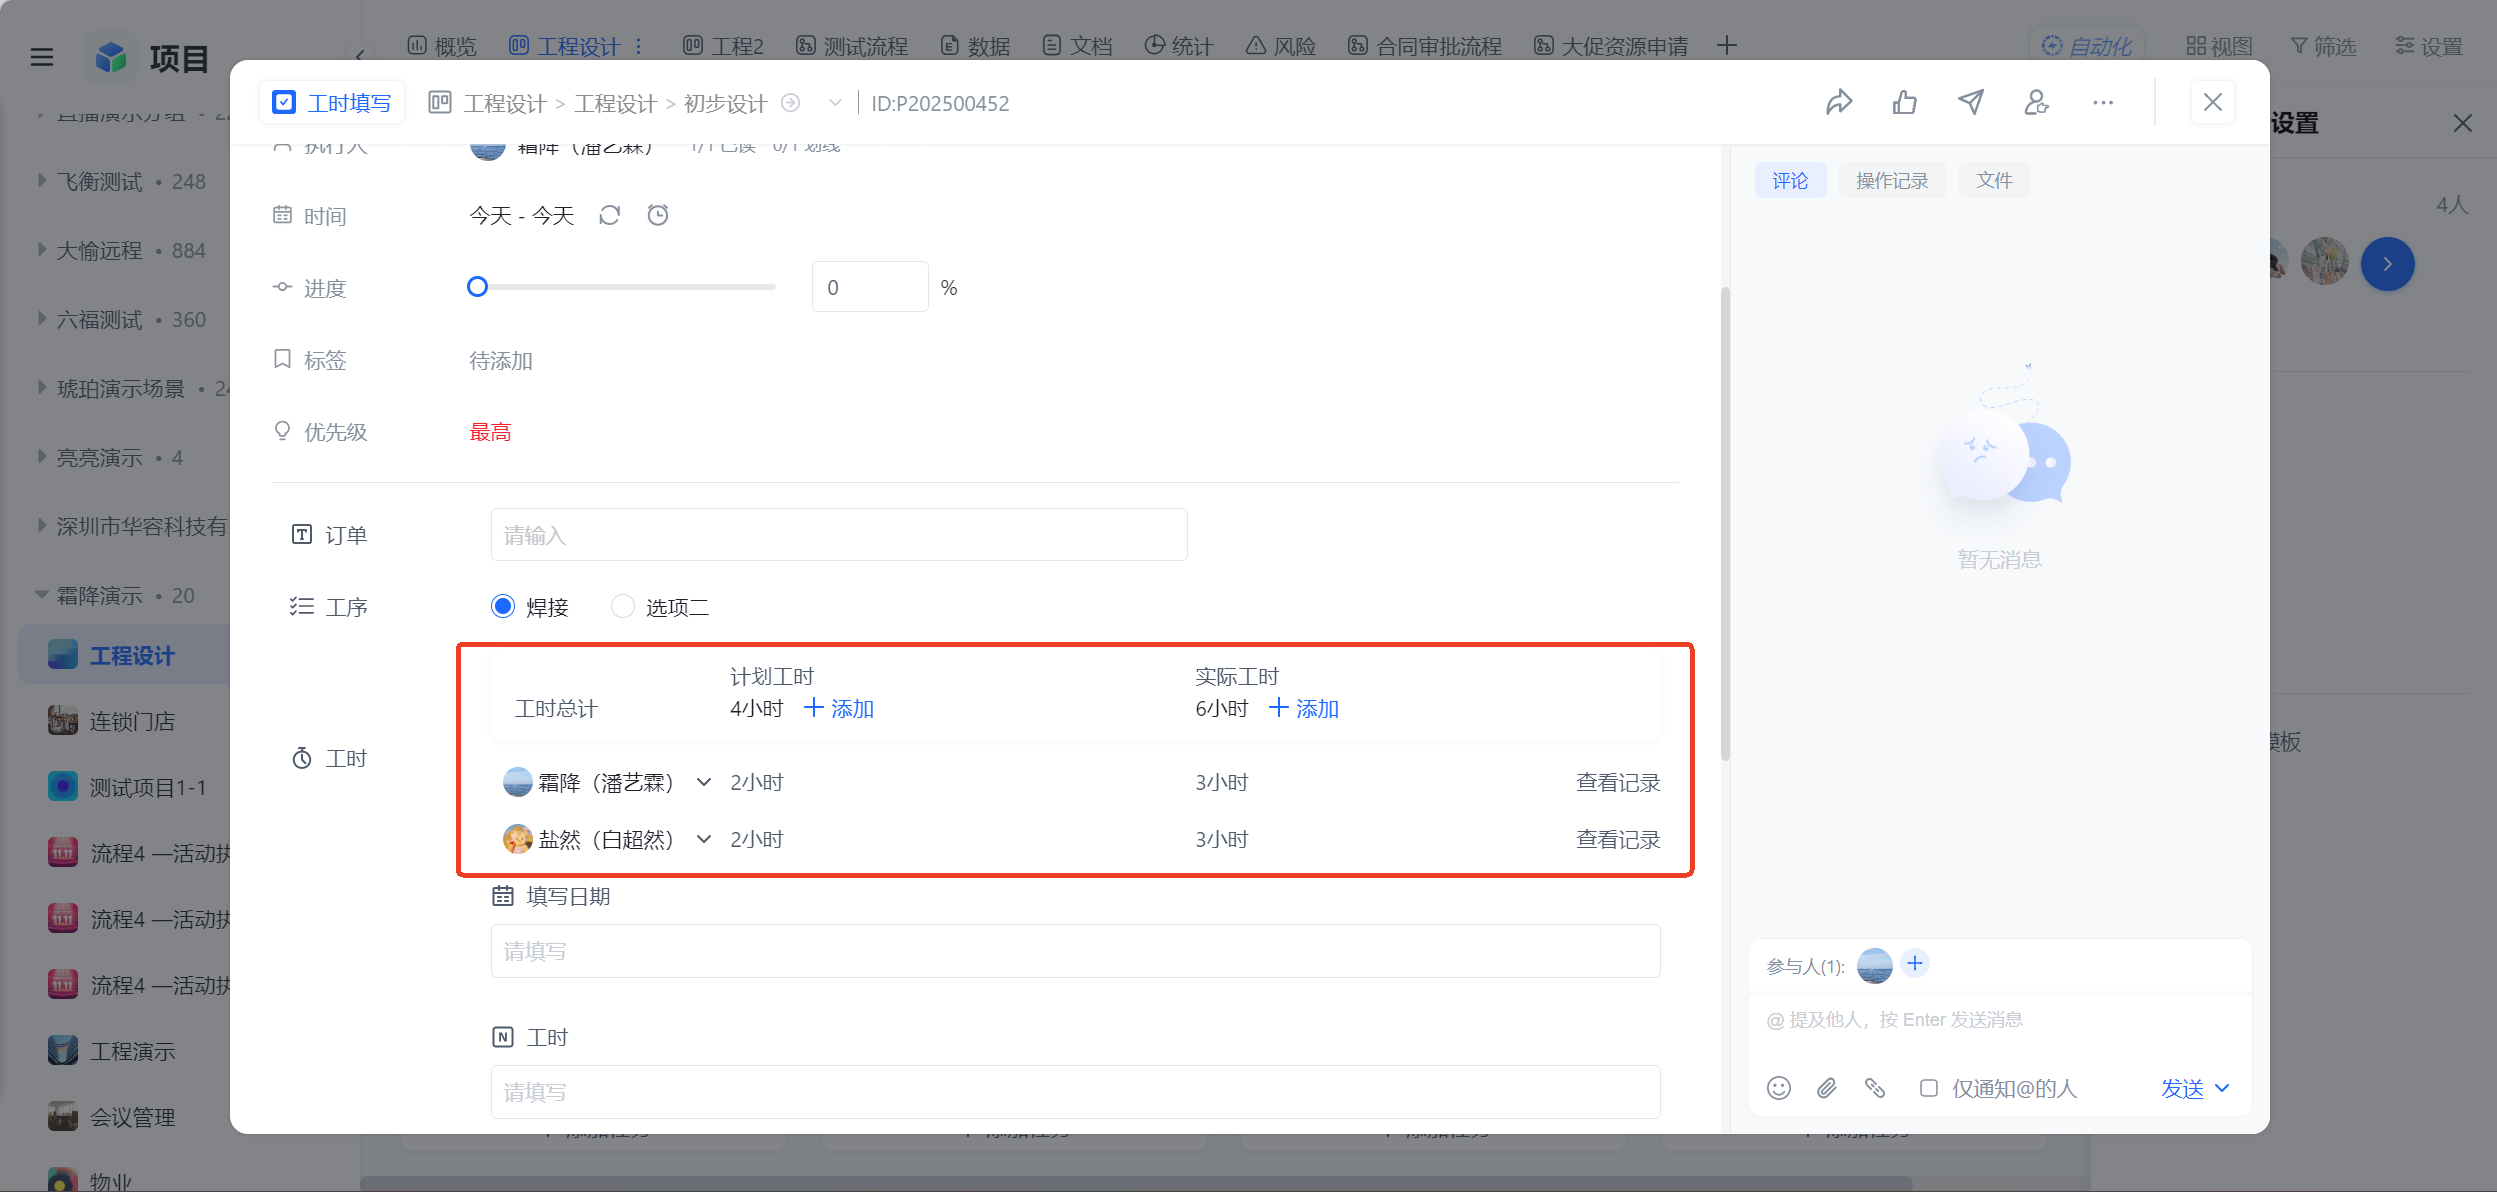This screenshot has height=1192, width=2497.
Task: Click the status circle next to 初步设计
Action: click(x=790, y=103)
